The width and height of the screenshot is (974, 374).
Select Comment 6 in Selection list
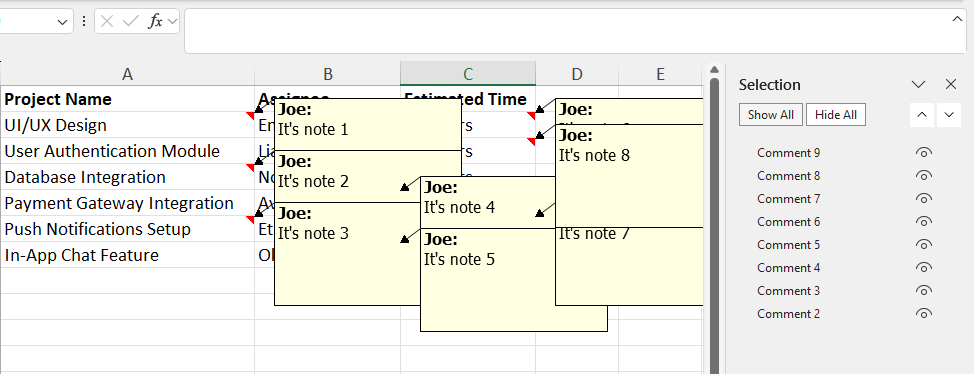coord(788,222)
